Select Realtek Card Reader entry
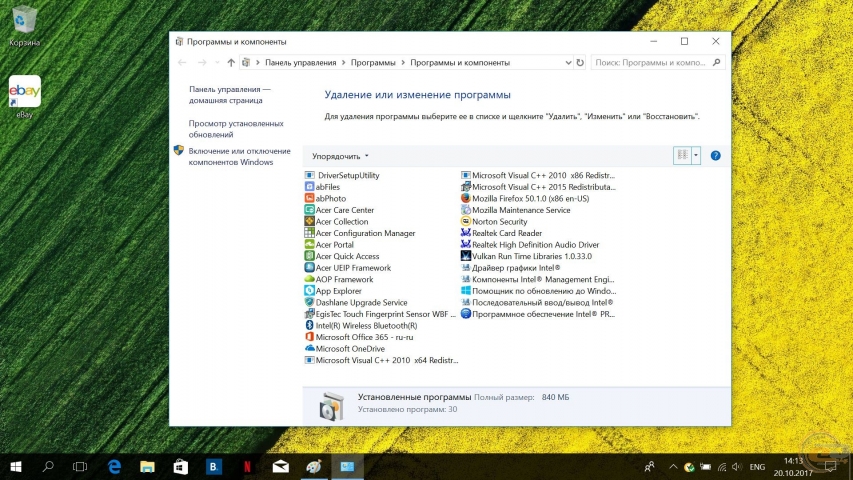 click(x=502, y=233)
